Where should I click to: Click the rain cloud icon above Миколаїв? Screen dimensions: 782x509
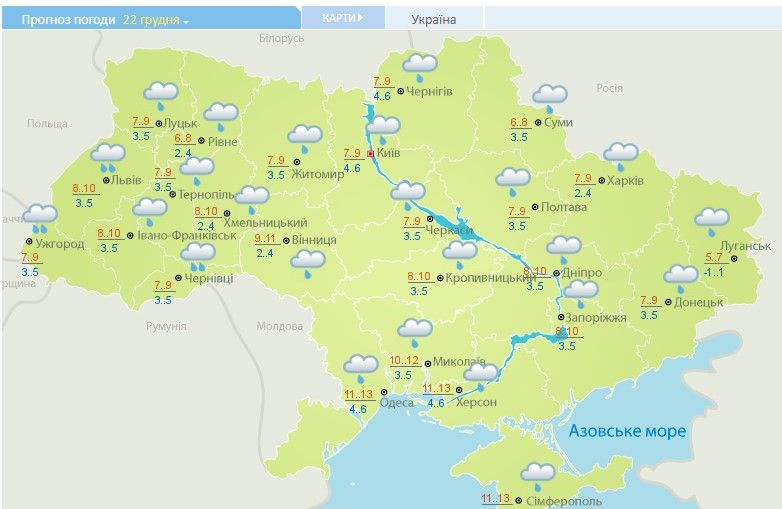415,333
